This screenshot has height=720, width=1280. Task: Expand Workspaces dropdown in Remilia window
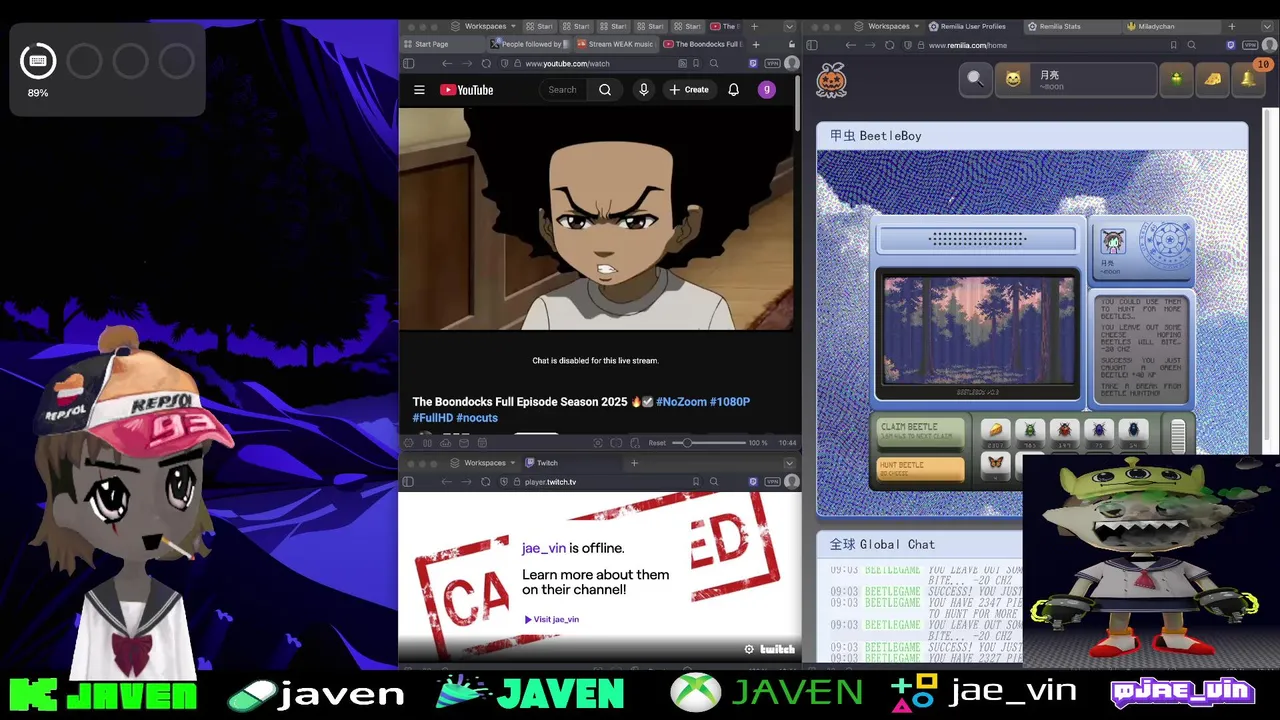[x=888, y=26]
